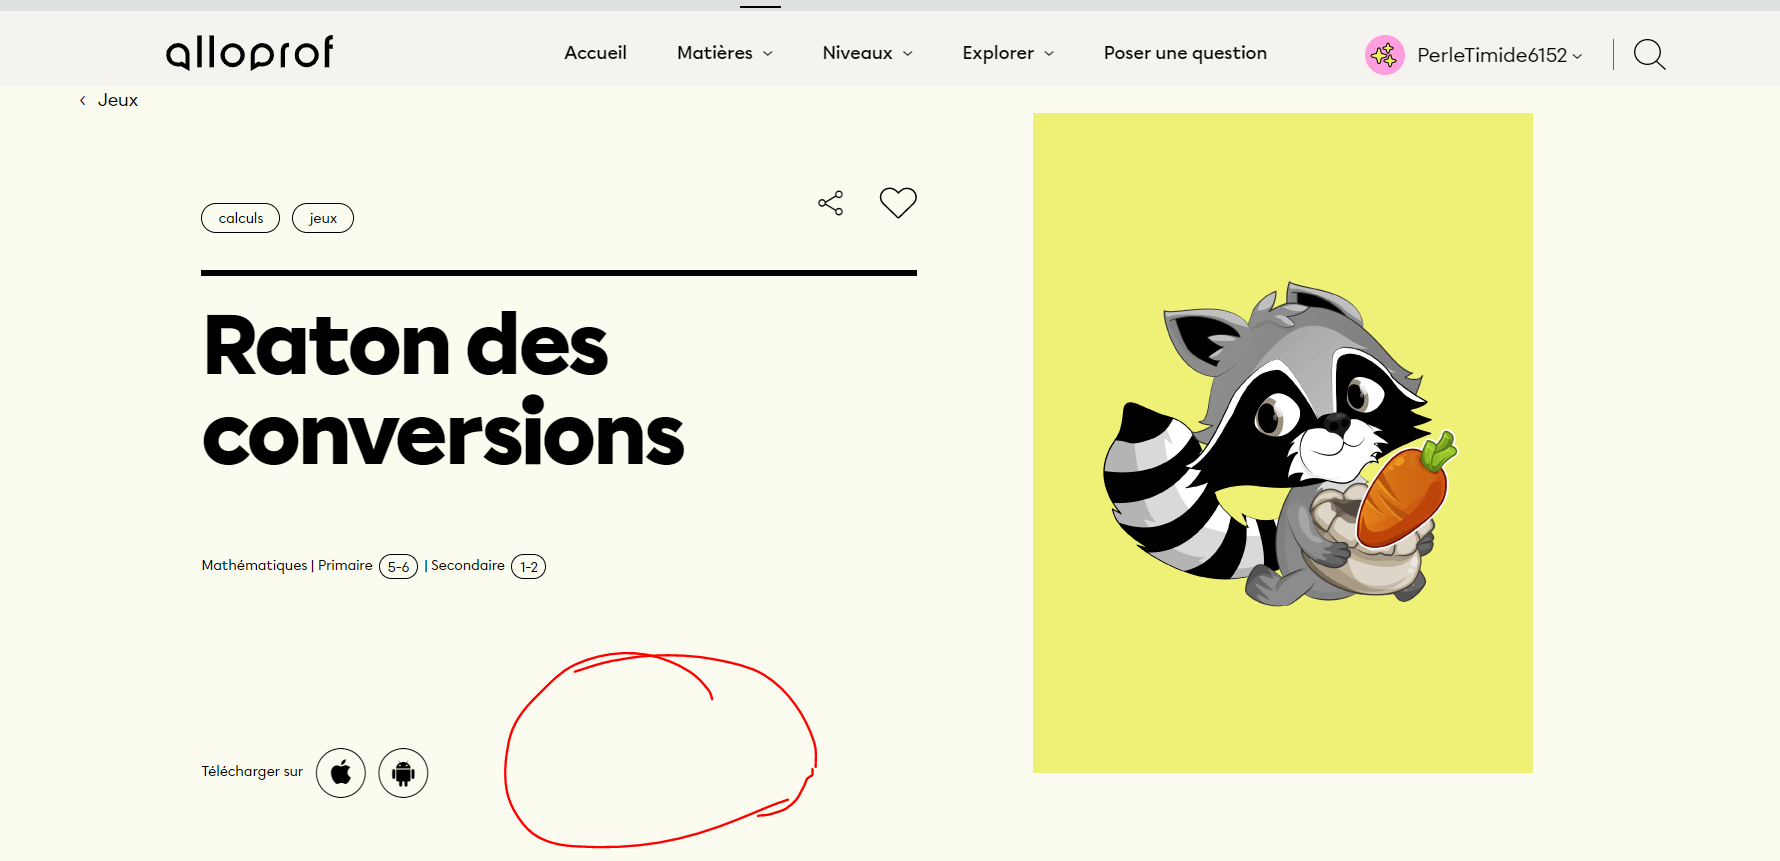Return to Jeux page link
This screenshot has height=861, width=1780.
[x=118, y=100]
